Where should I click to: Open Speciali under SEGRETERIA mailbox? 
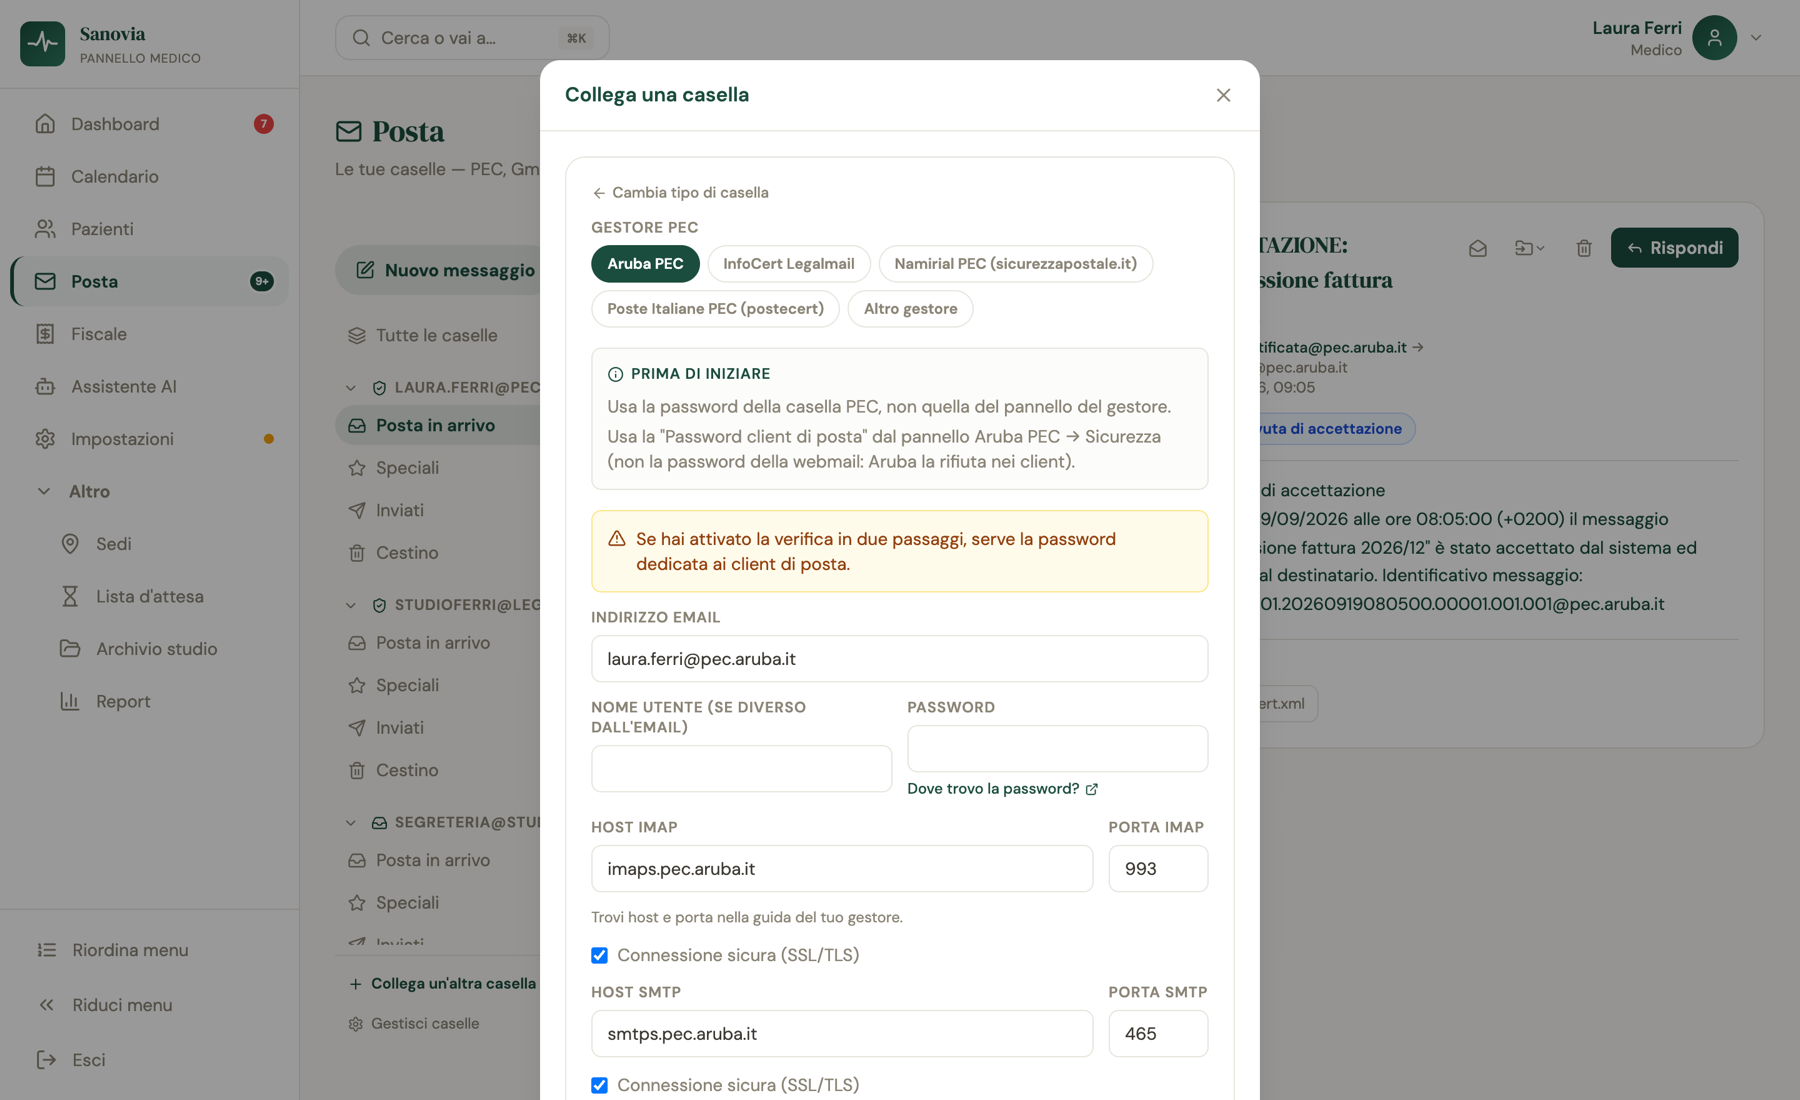pos(437,903)
